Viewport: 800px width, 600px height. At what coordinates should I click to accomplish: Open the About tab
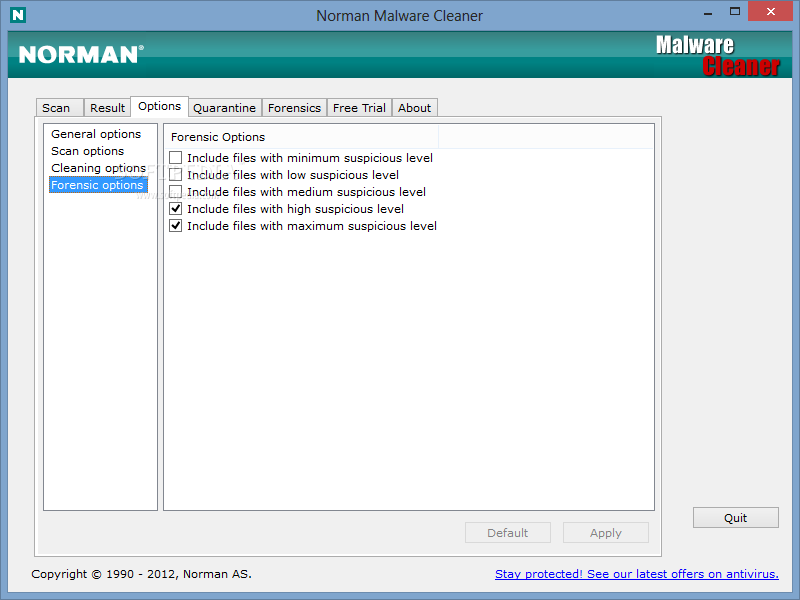point(414,108)
